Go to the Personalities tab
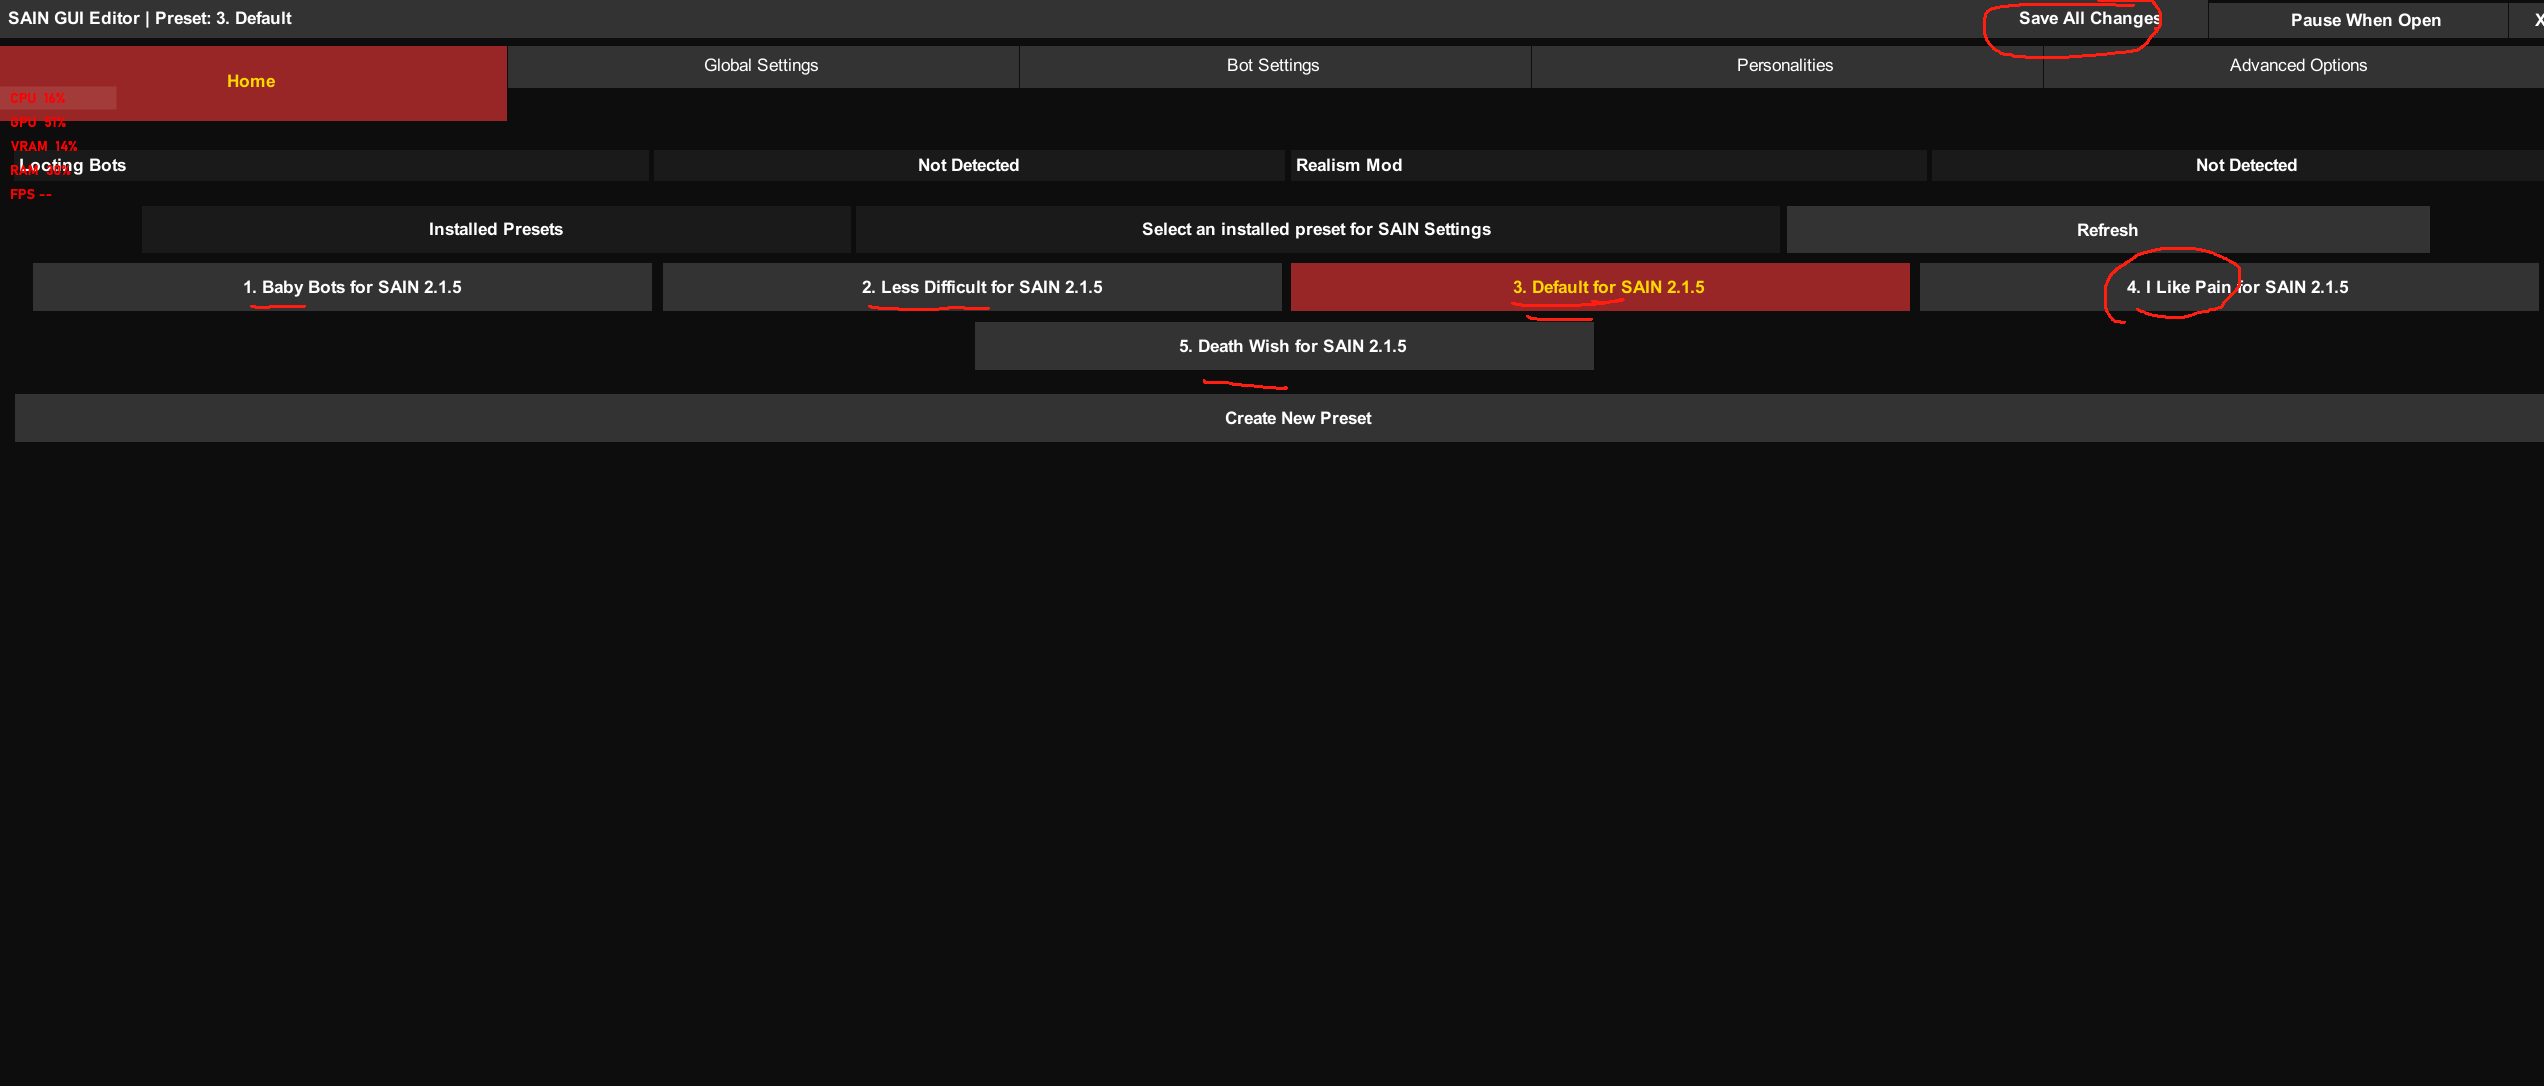Screen dimensions: 2544x1086 [x=1786, y=66]
